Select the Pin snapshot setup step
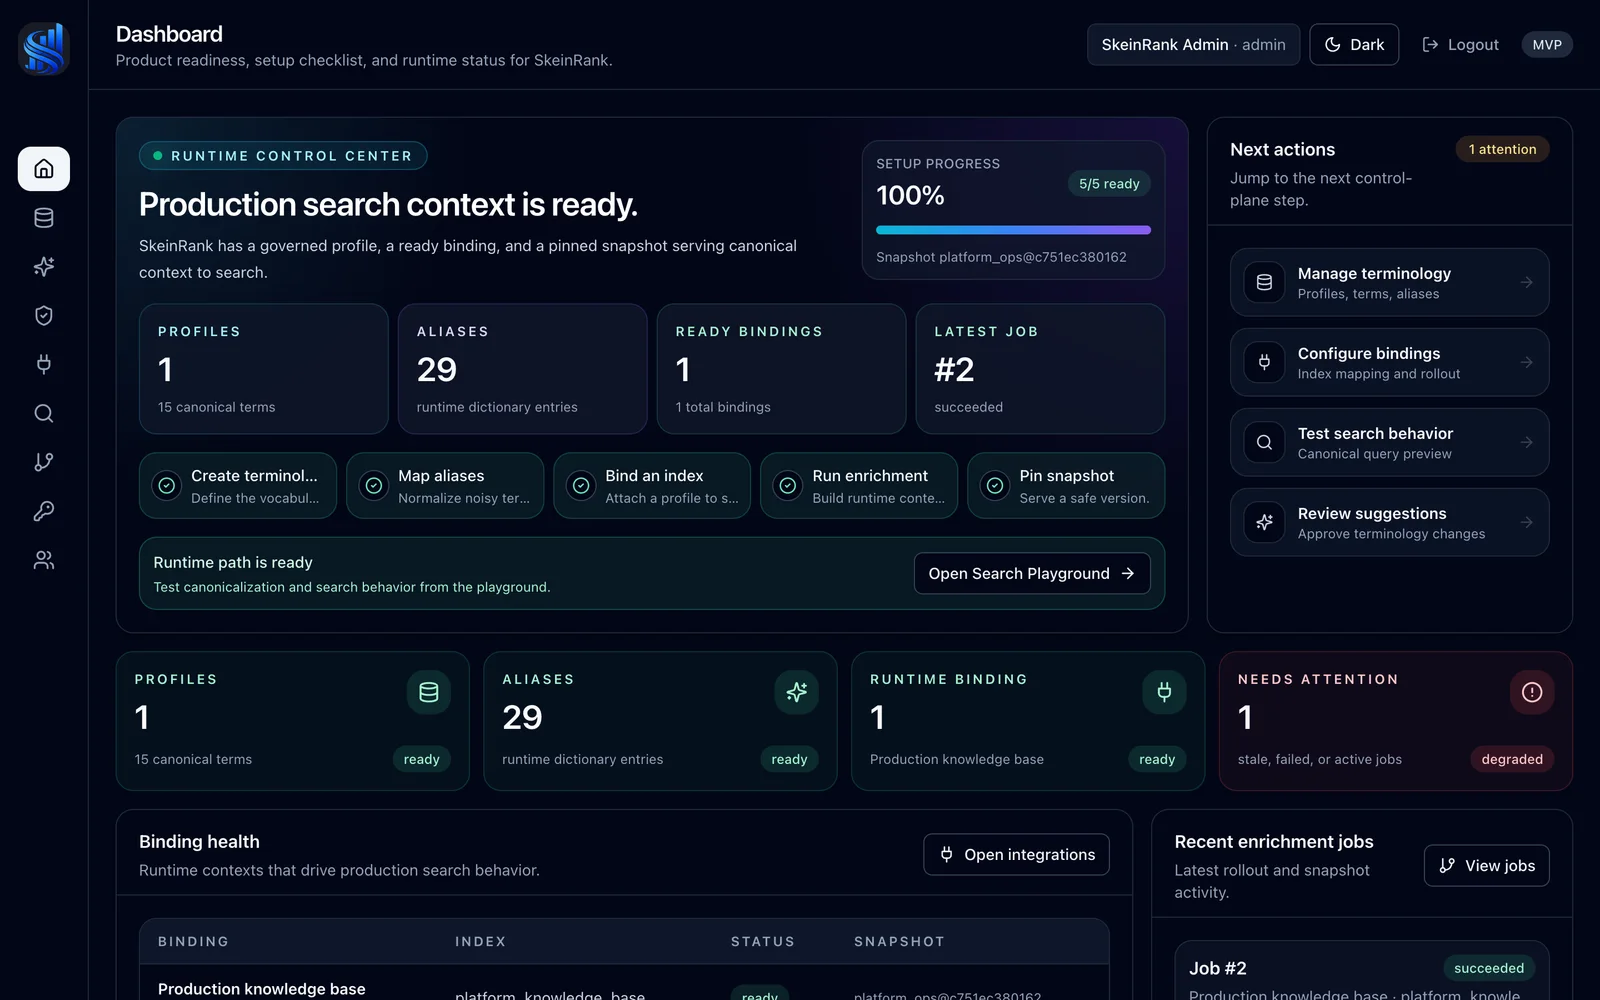 (1066, 486)
